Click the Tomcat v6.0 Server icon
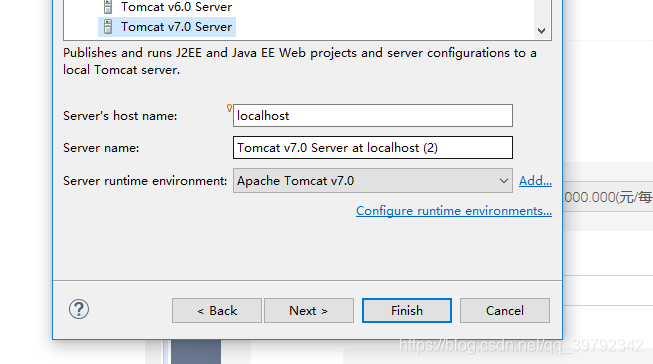The height and width of the screenshot is (364, 653). 108,7
